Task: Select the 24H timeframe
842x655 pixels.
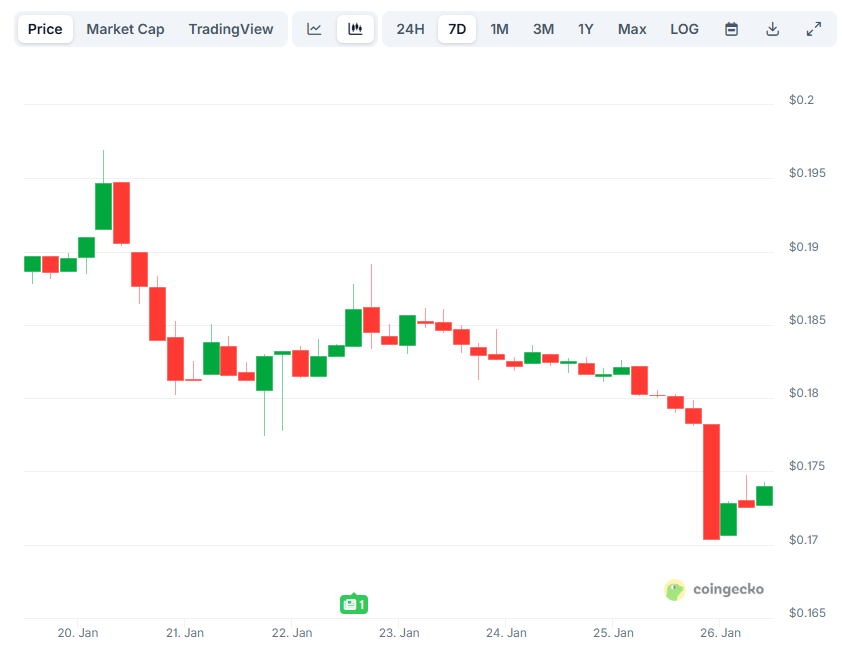Action: tap(410, 28)
